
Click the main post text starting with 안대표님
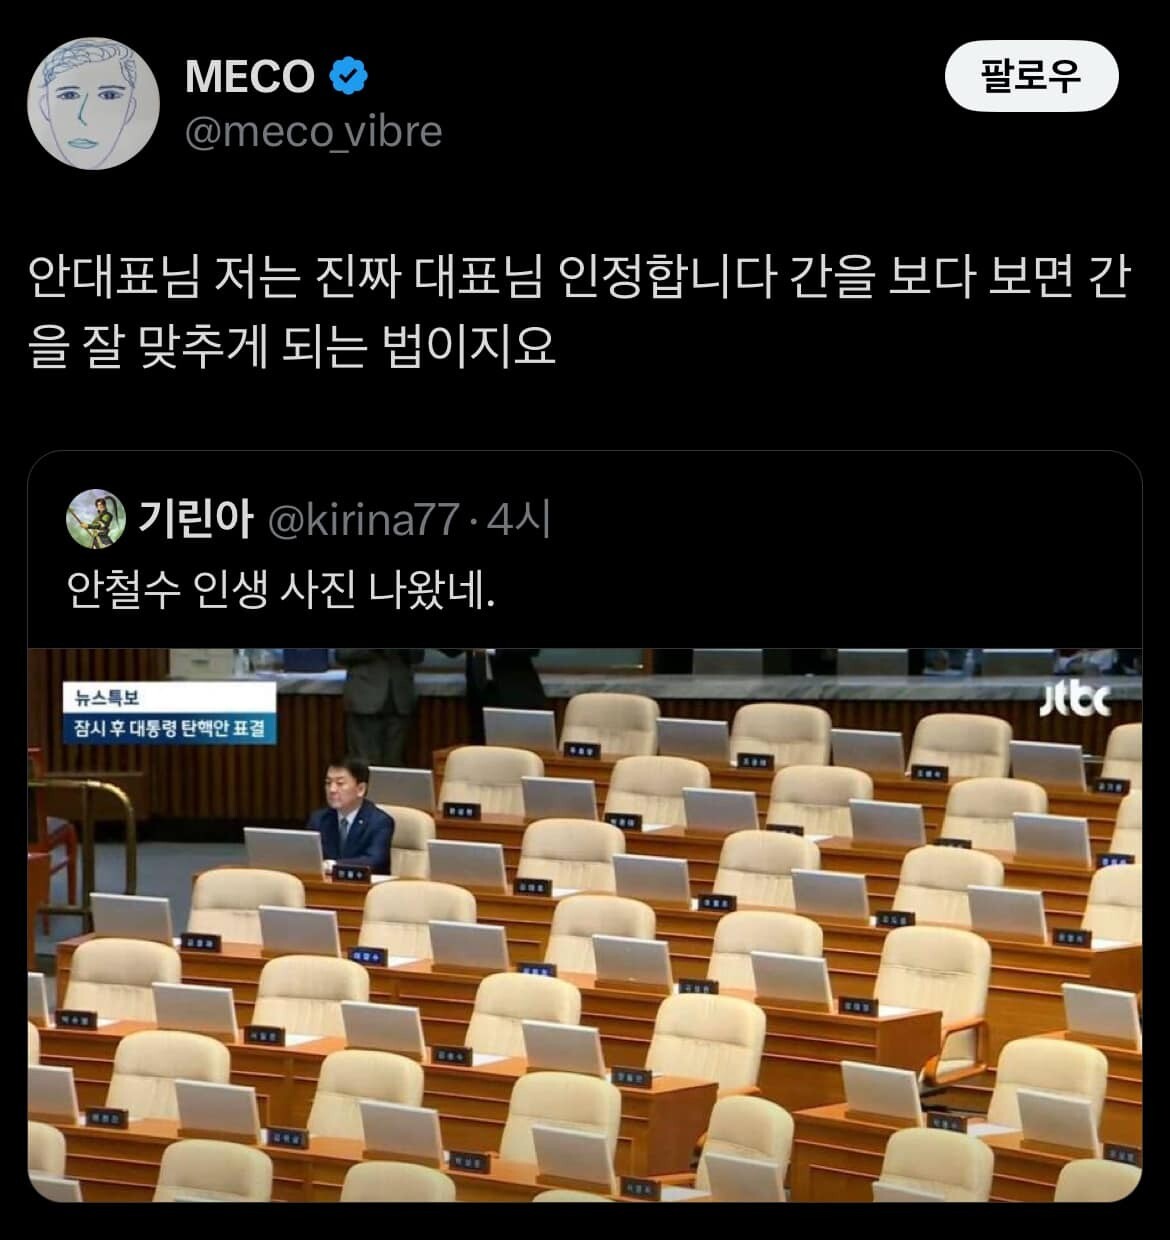pyautogui.click(x=579, y=312)
